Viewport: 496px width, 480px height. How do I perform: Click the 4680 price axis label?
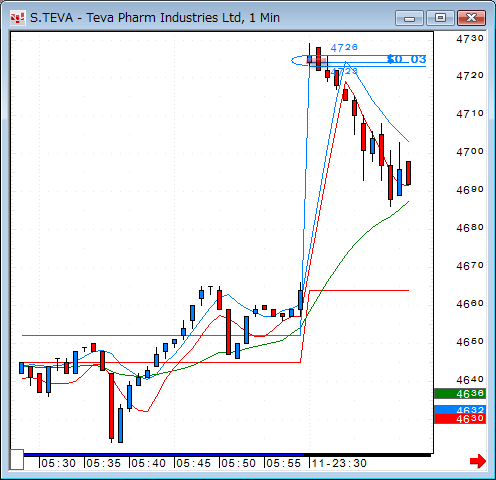tap(470, 228)
